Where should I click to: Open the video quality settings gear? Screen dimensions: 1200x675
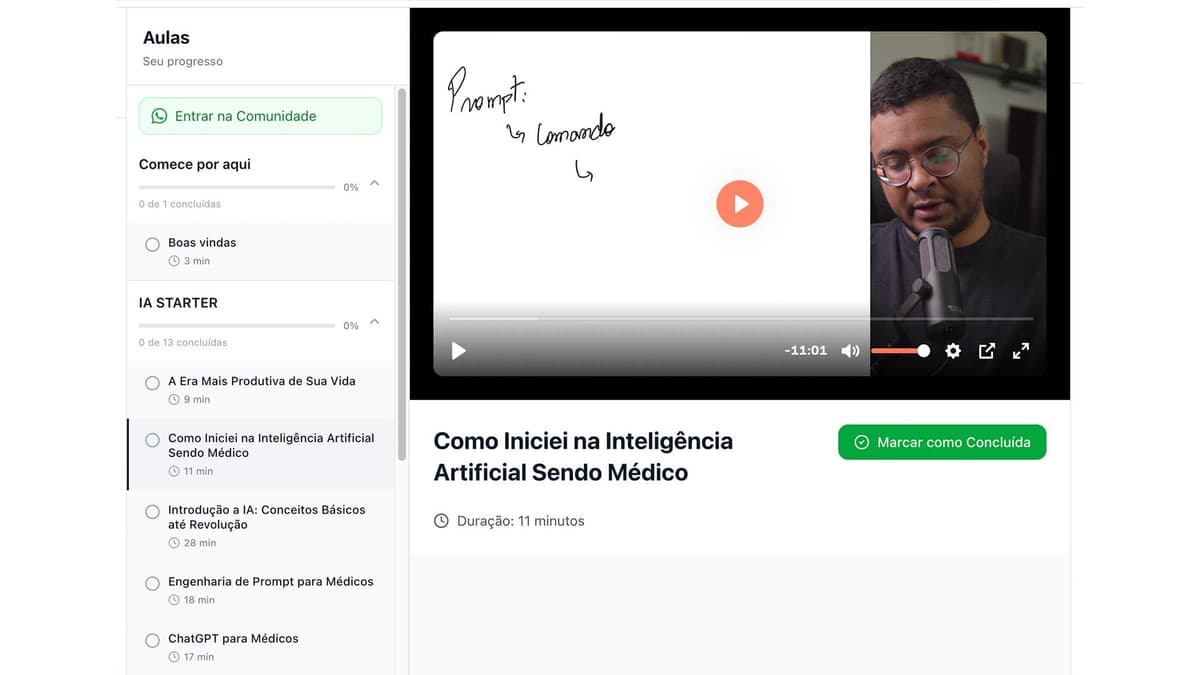pyautogui.click(x=952, y=351)
